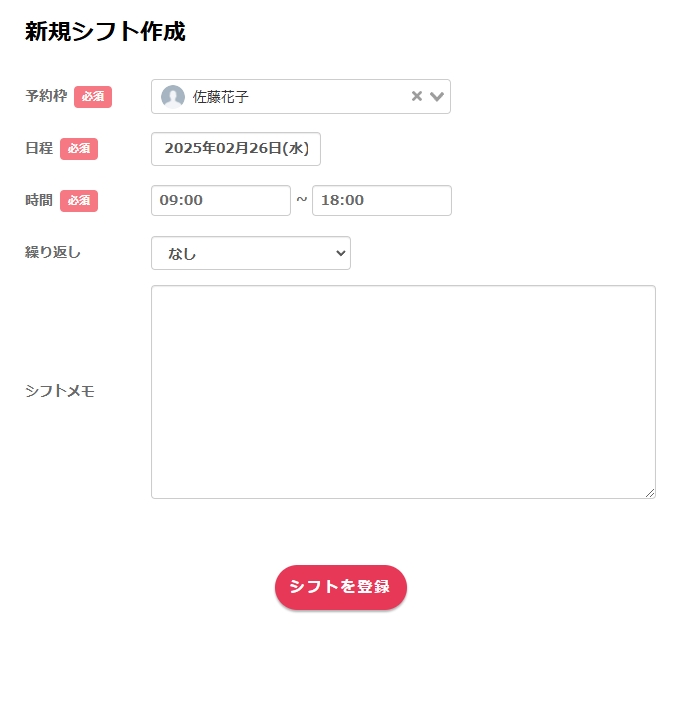
Task: Click the 繰り返し field label
Action: pyautogui.click(x=53, y=252)
